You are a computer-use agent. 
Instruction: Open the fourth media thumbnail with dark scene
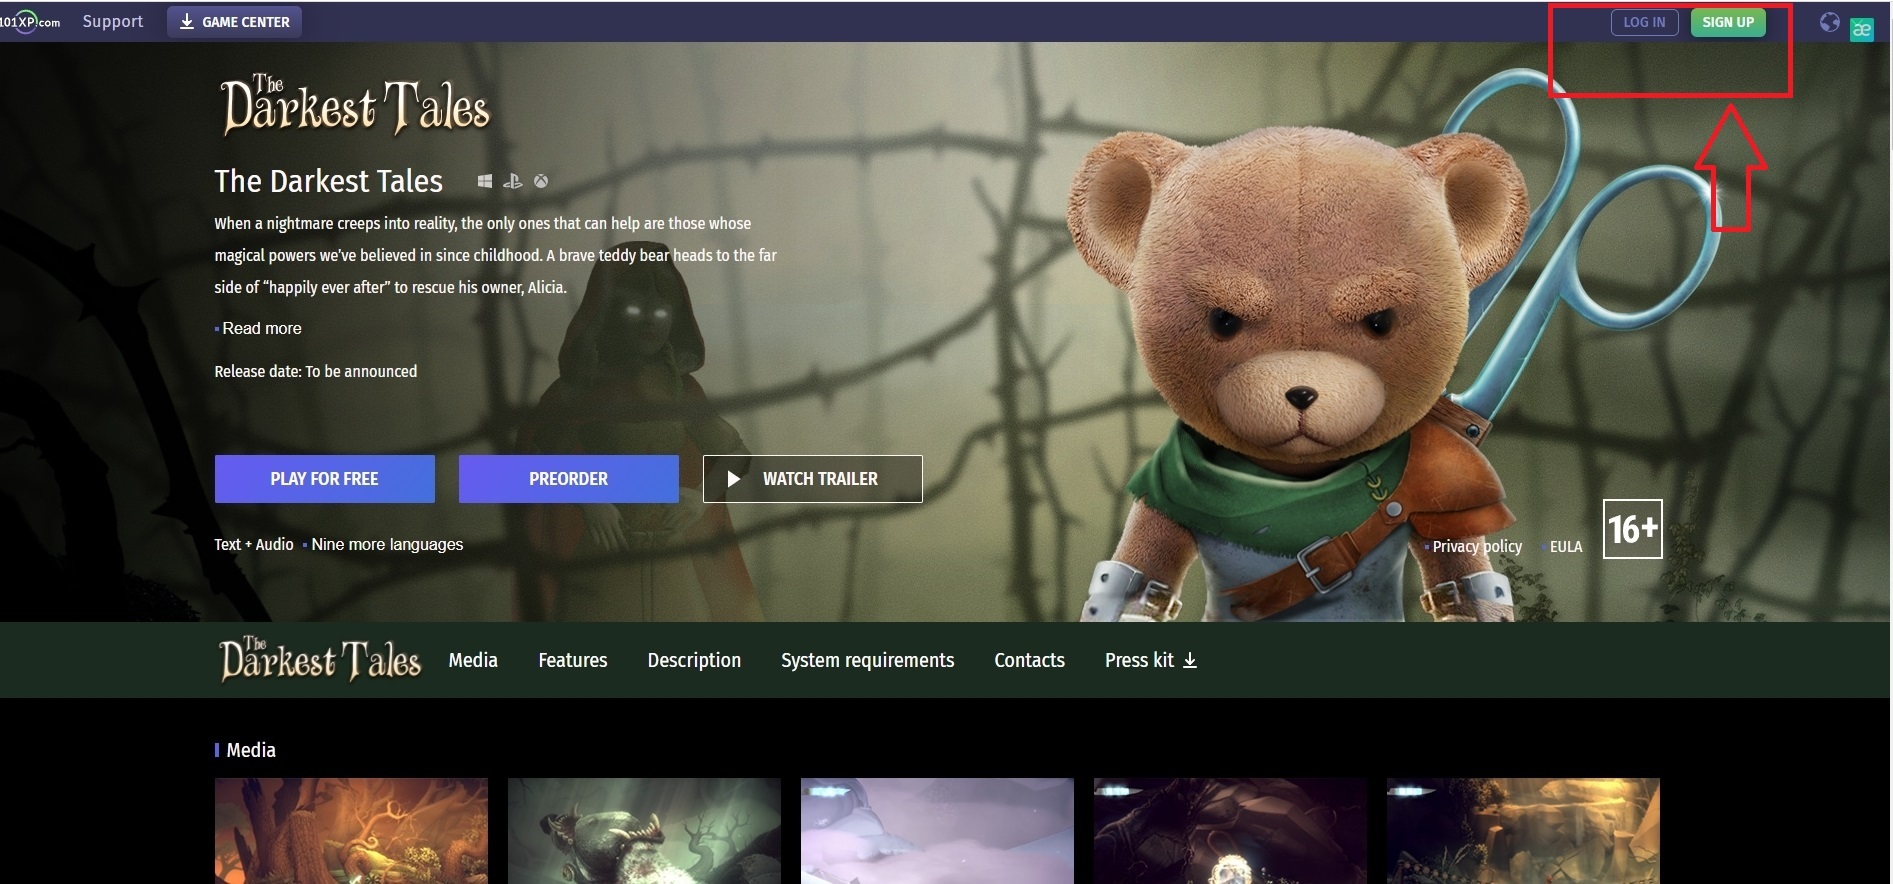pyautogui.click(x=1230, y=831)
